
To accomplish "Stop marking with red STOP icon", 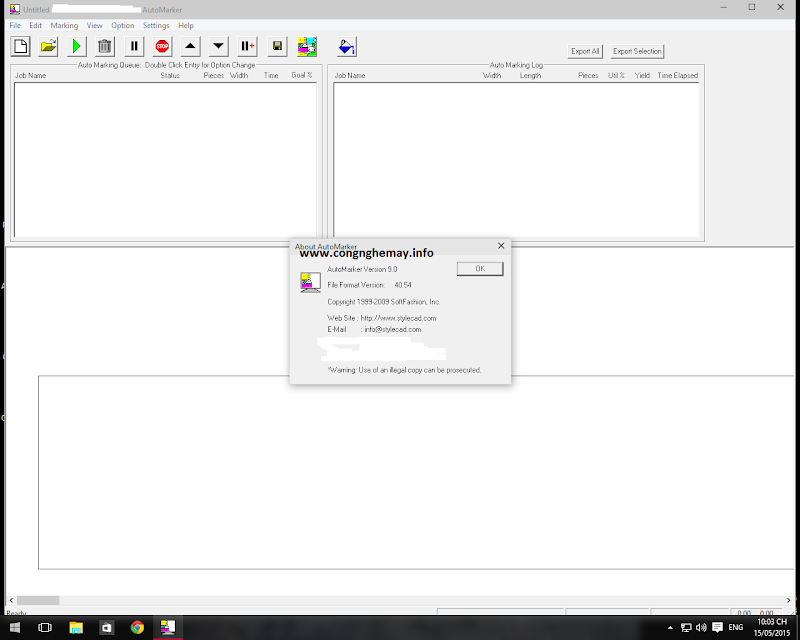I will (x=162, y=46).
